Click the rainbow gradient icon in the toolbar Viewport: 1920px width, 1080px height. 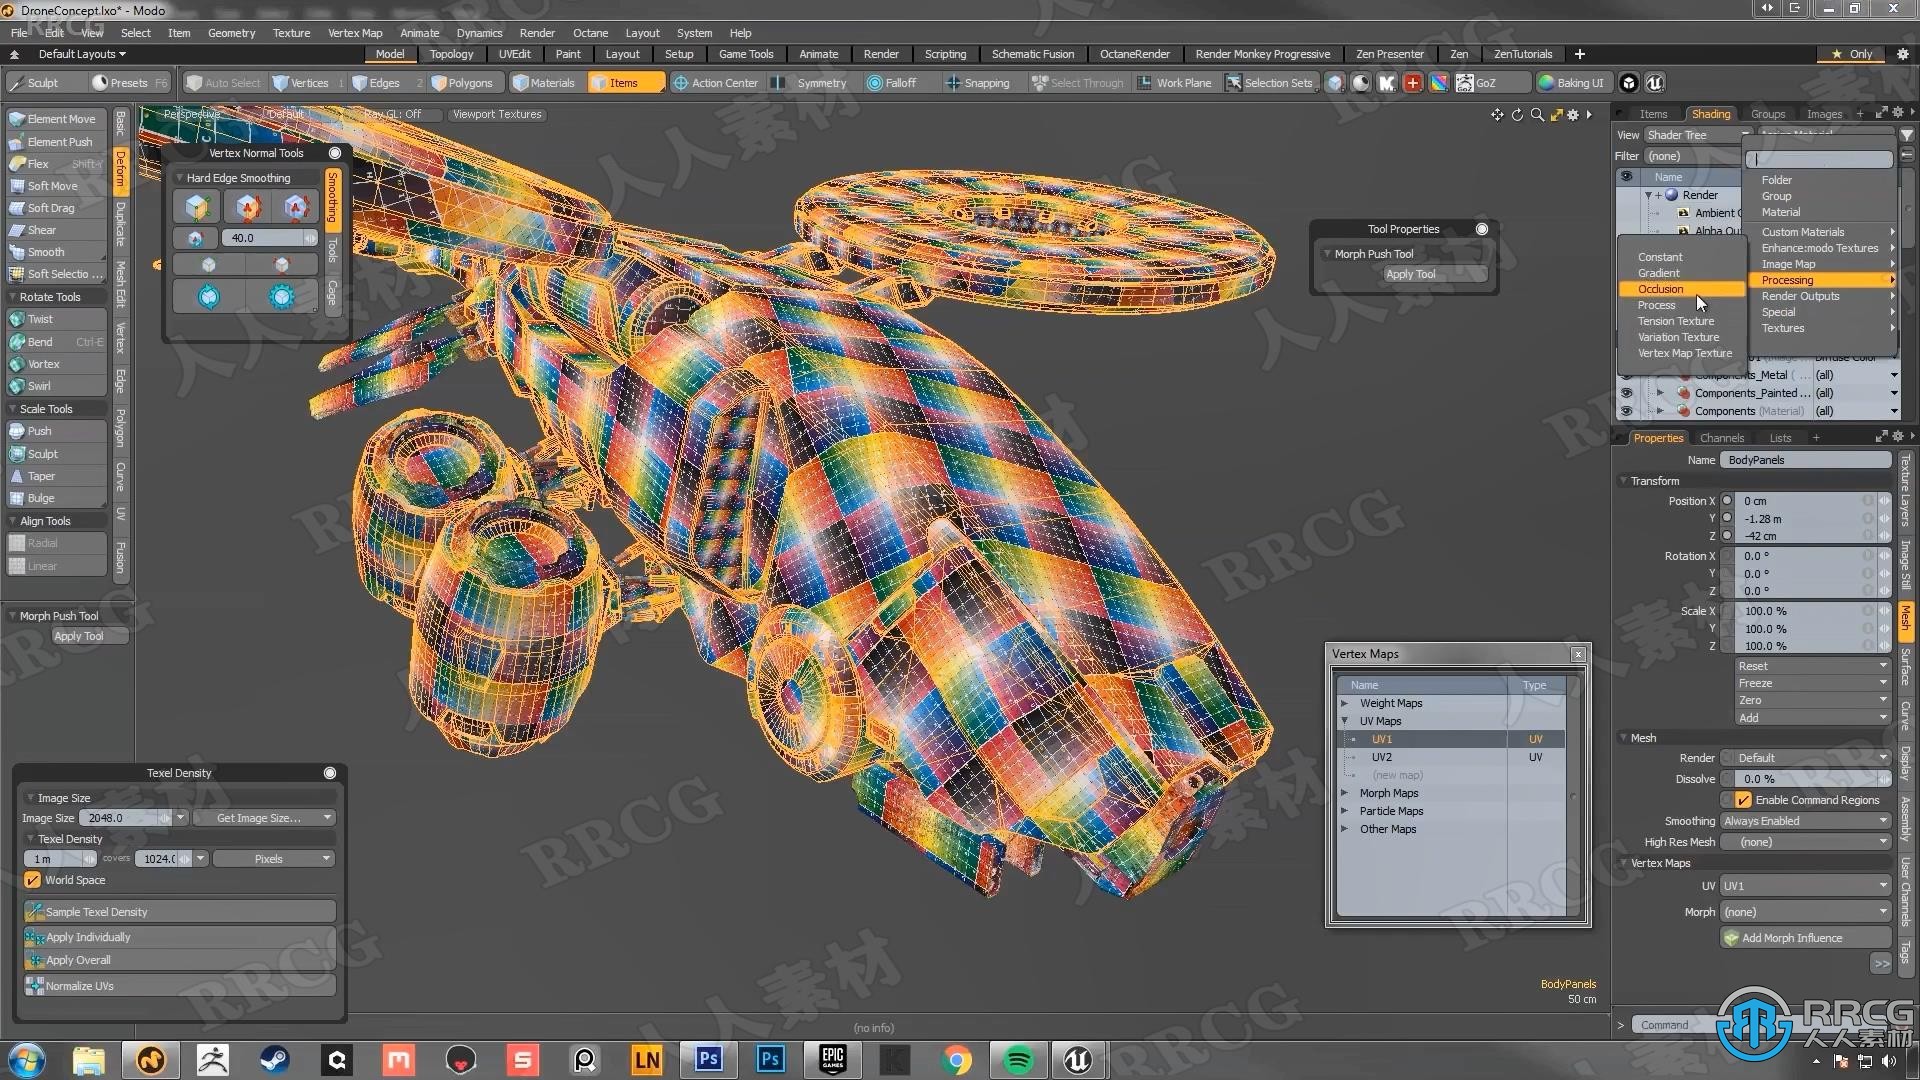pyautogui.click(x=1439, y=83)
